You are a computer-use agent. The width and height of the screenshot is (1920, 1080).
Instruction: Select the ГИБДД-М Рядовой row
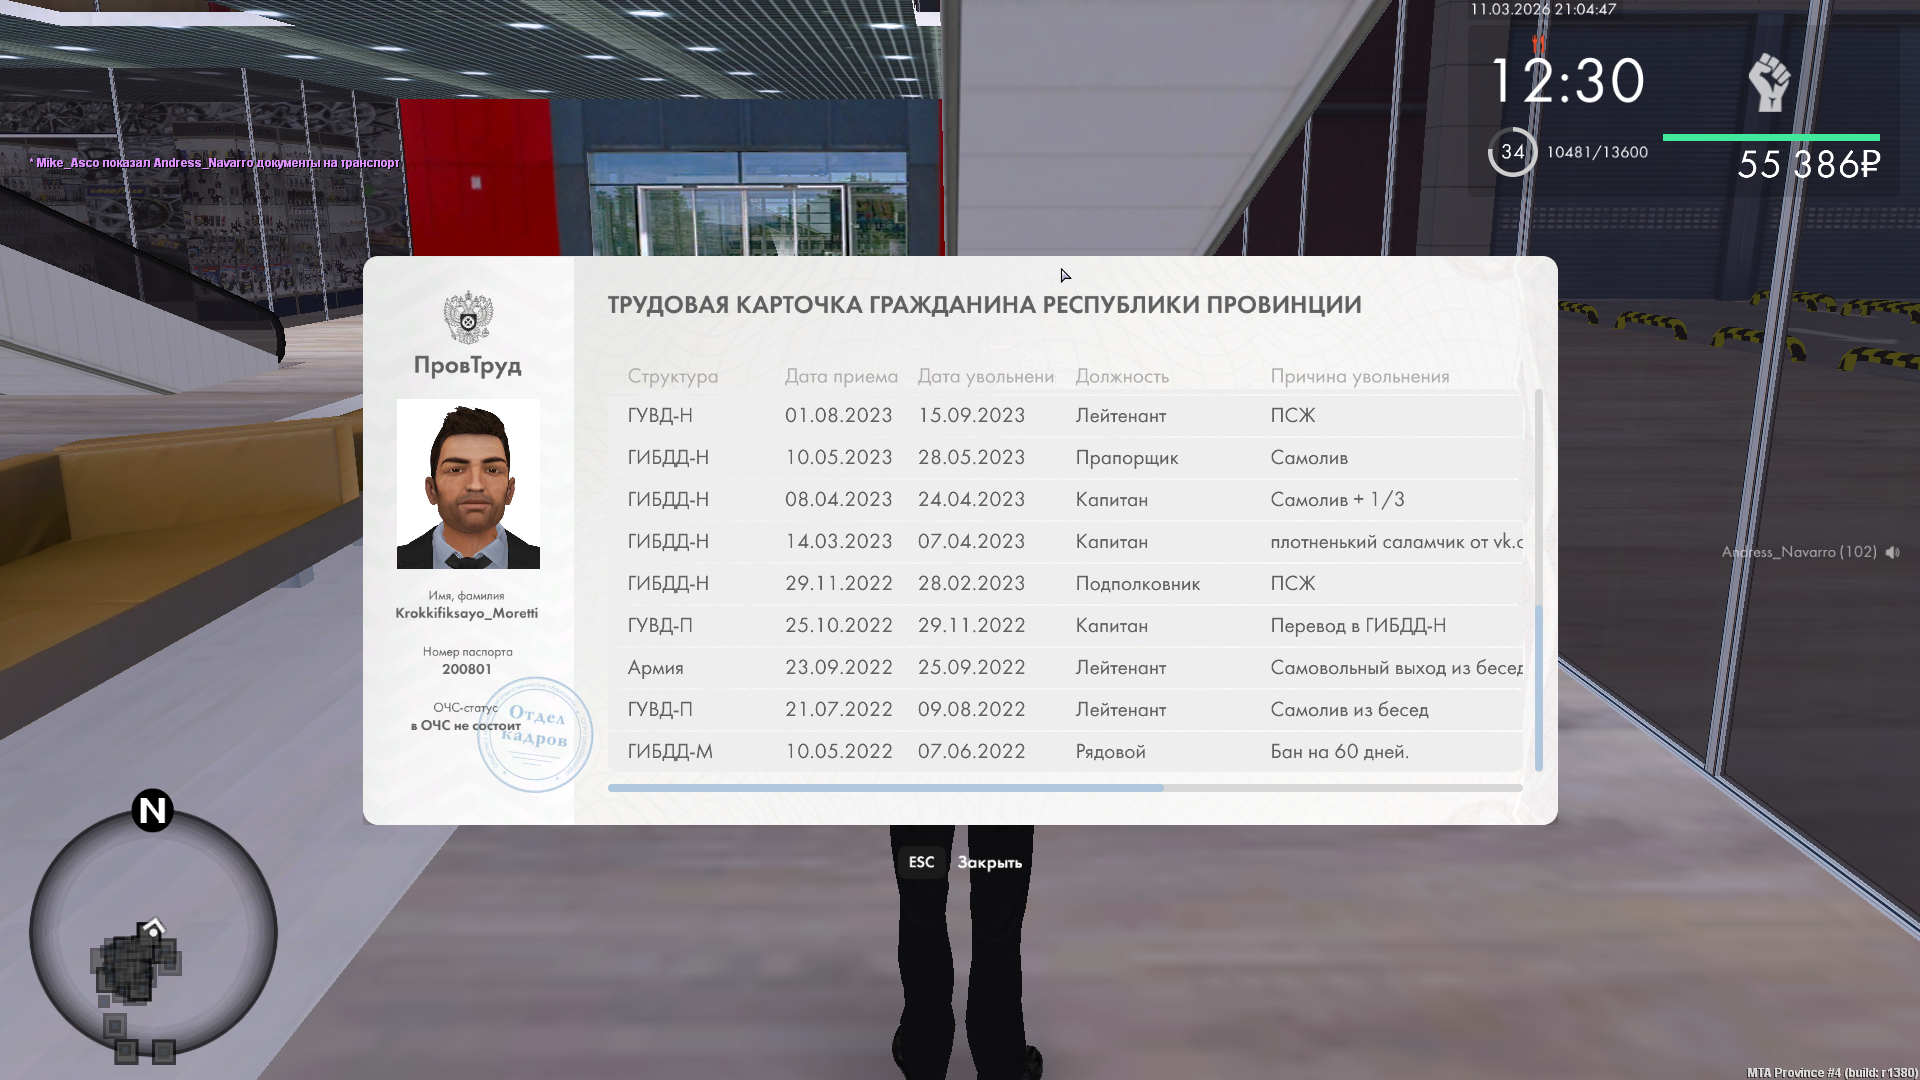click(1064, 751)
